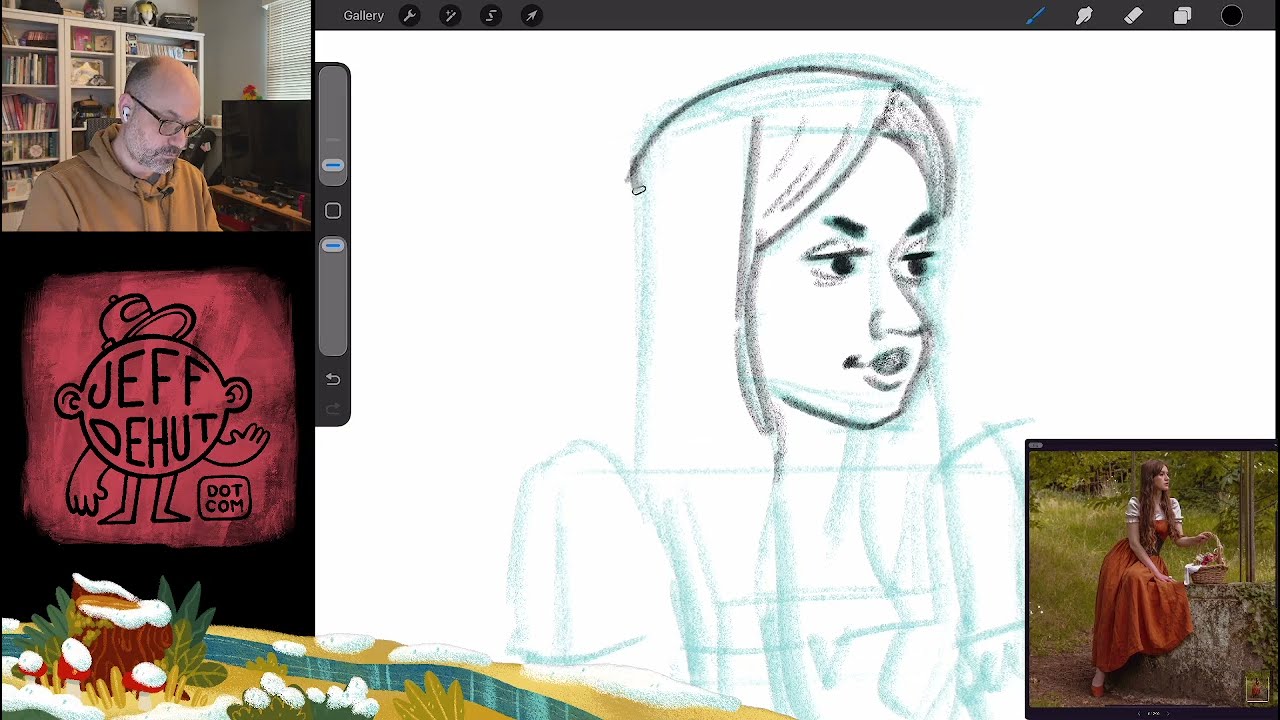Select the Brush paint tool
Image resolution: width=1280 pixels, height=720 pixels.
coord(1035,16)
